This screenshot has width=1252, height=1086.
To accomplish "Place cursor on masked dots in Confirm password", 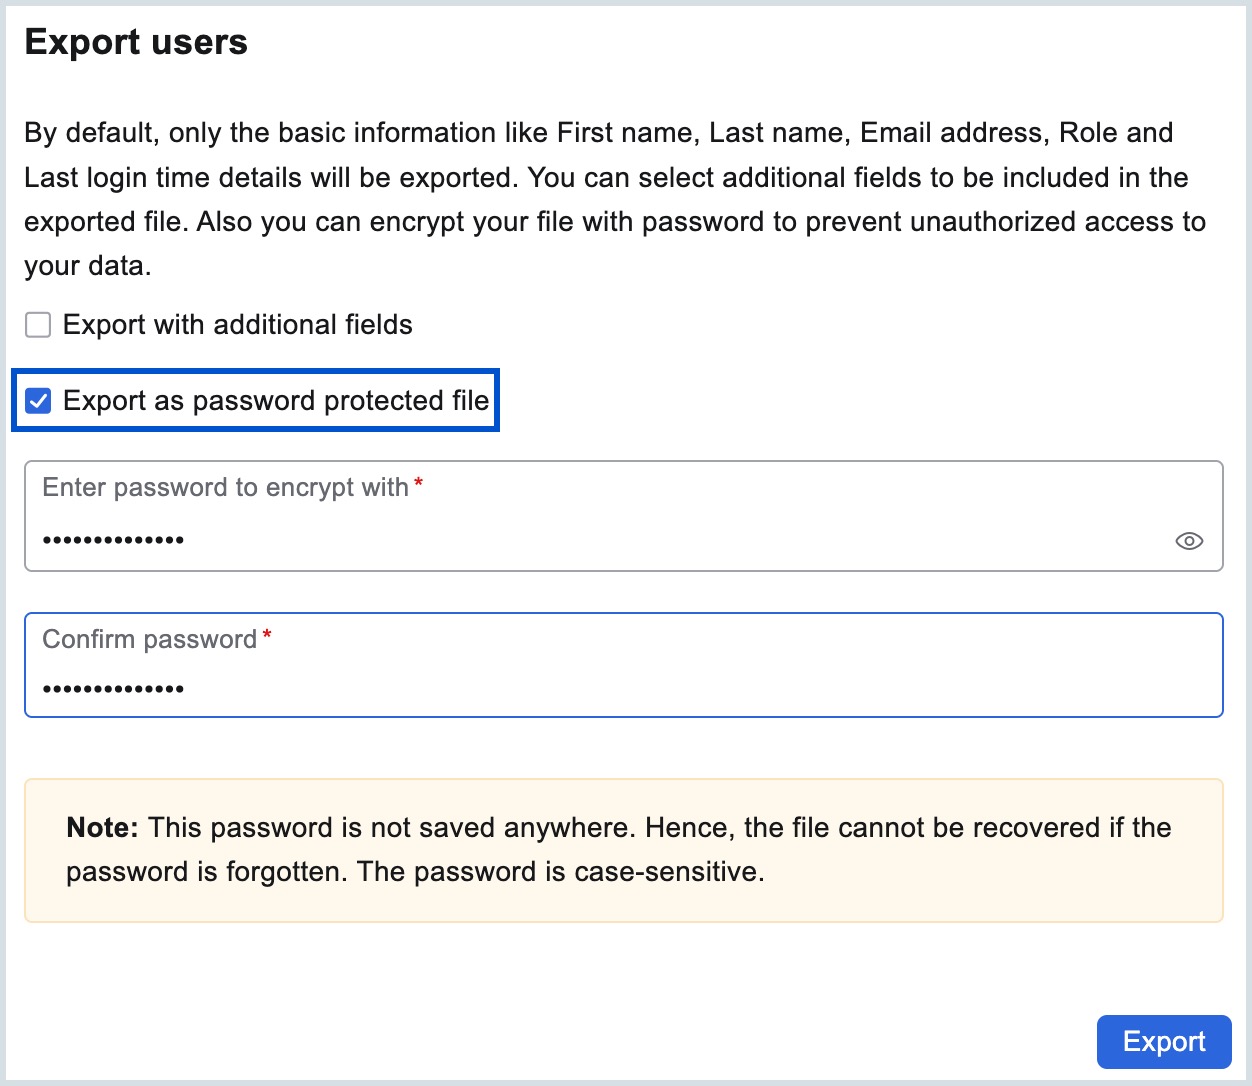I will (113, 689).
